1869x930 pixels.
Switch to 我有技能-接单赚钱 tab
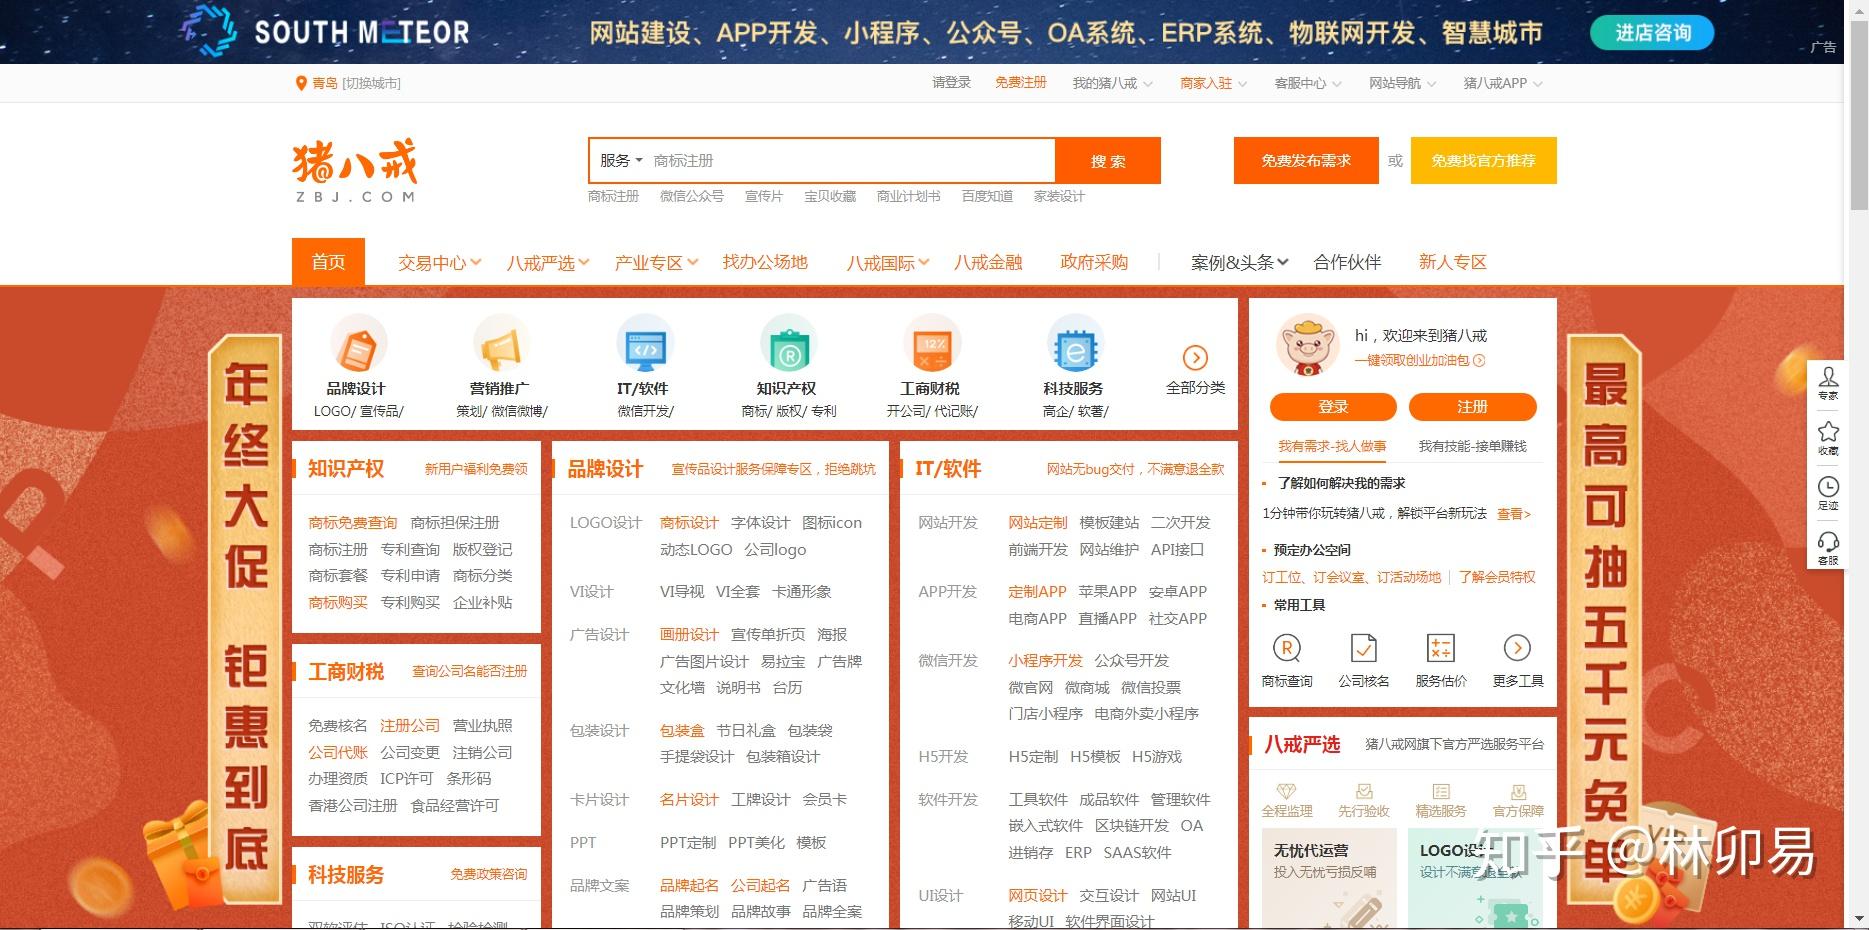[1472, 446]
